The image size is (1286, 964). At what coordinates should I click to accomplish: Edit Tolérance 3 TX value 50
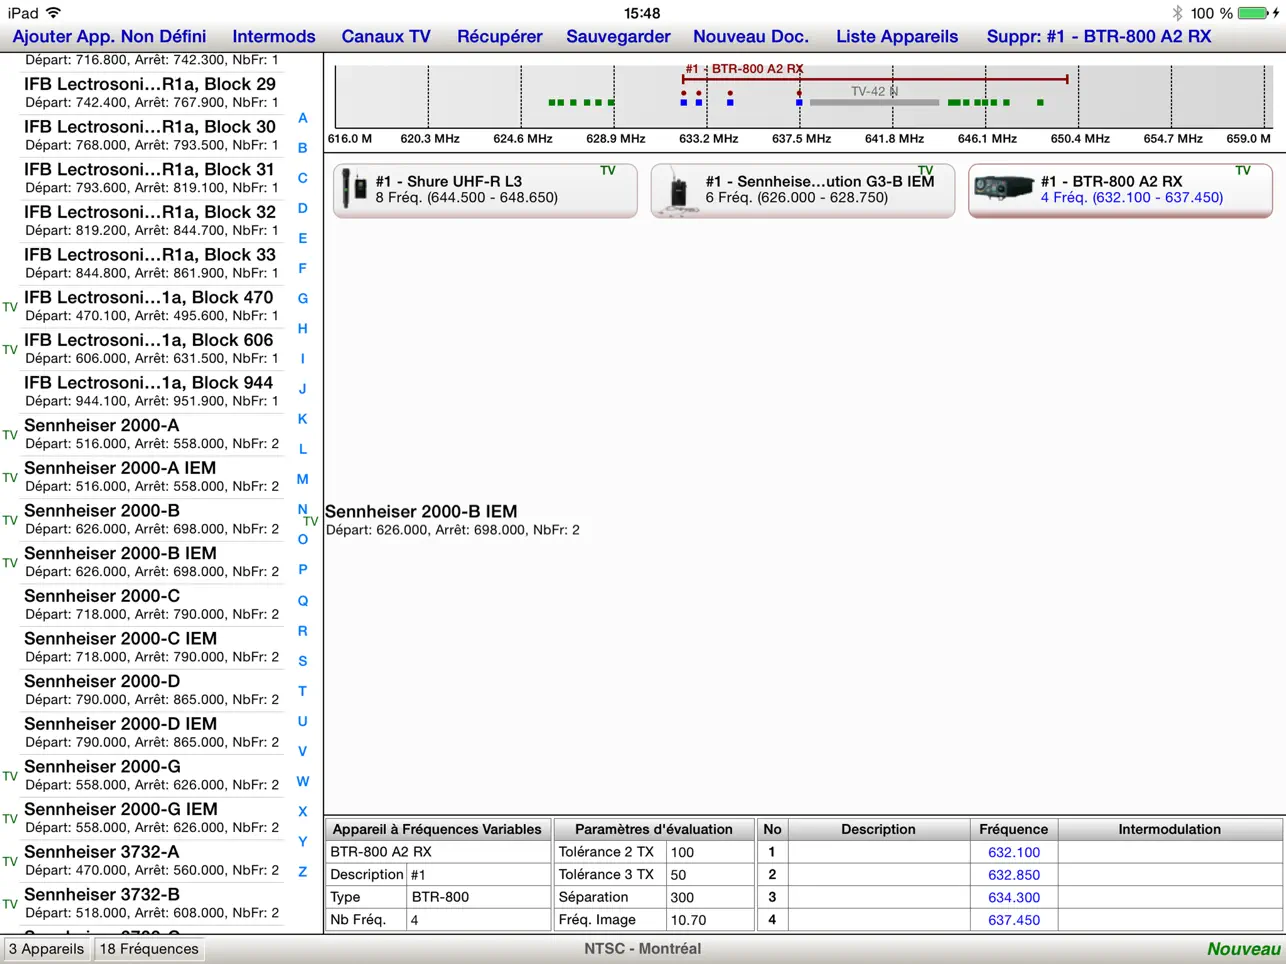click(x=710, y=875)
